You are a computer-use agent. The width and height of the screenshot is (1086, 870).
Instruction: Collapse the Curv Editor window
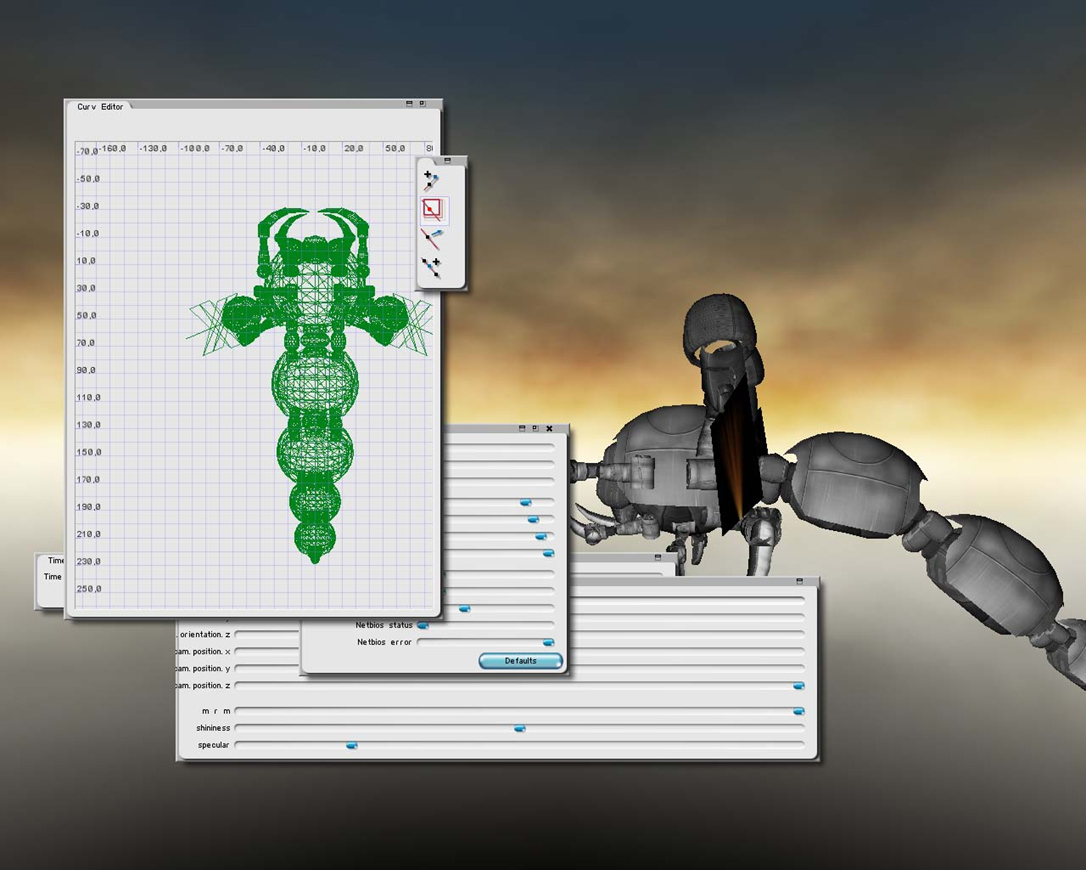coord(409,104)
